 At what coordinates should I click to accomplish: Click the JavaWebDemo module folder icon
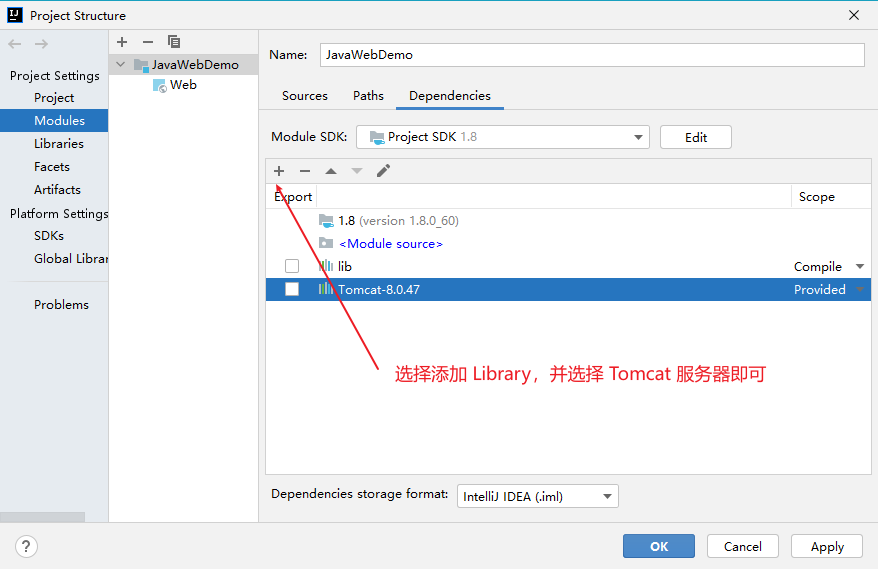tap(141, 65)
